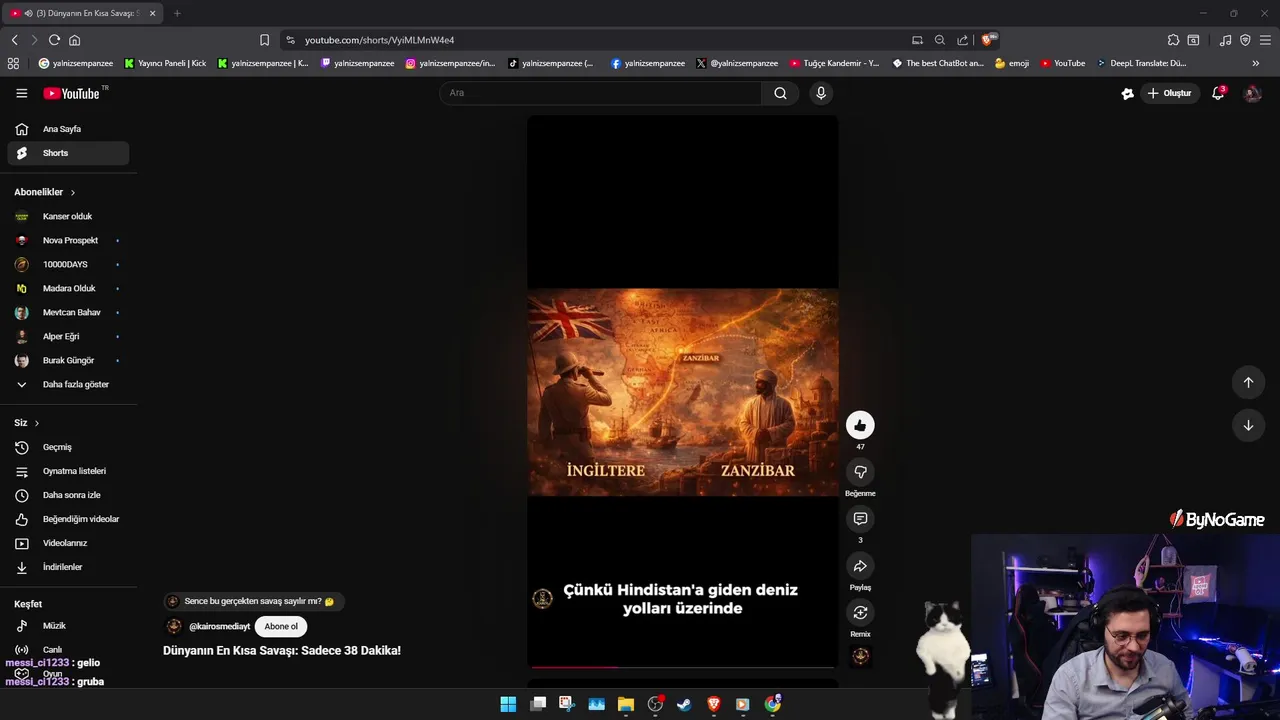The width and height of the screenshot is (1280, 720).
Task: Click the Ara search input field
Action: [x=600, y=93]
